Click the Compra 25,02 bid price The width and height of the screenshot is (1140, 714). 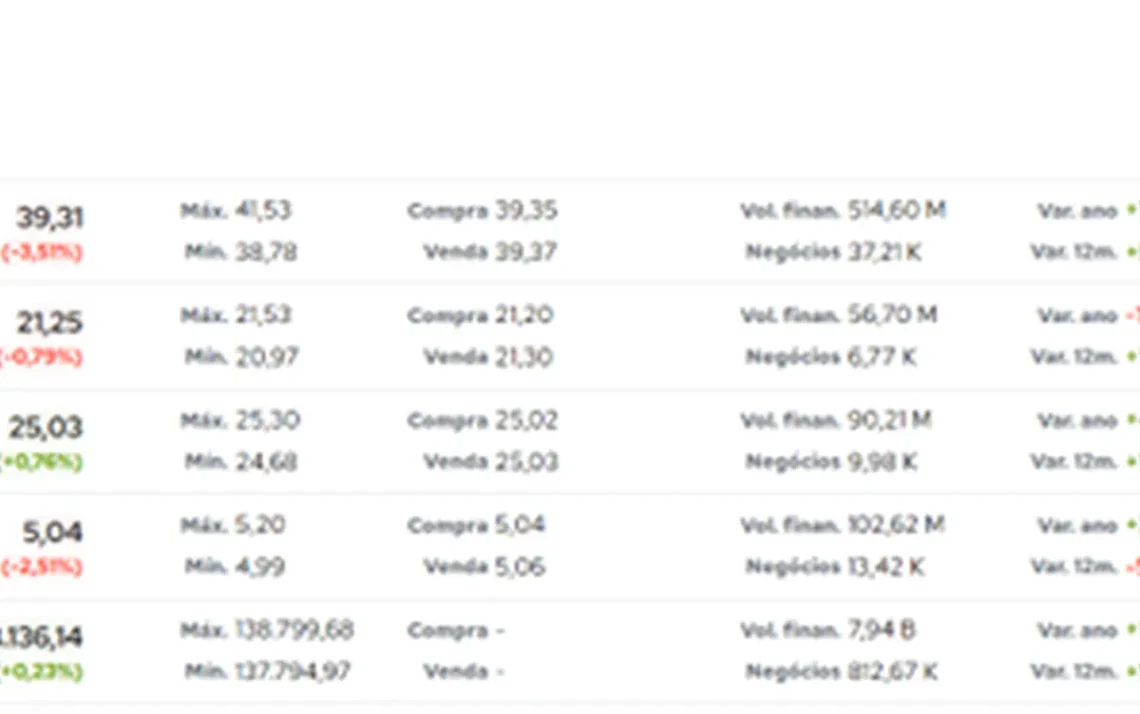[482, 420]
